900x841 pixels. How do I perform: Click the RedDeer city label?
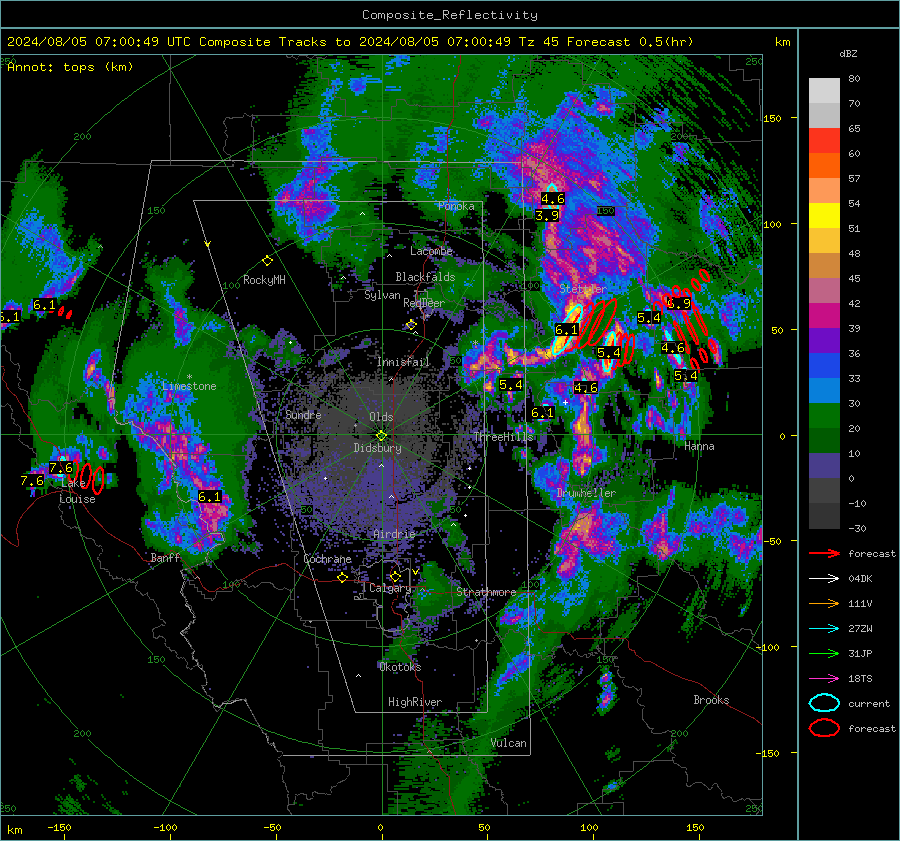pos(424,303)
